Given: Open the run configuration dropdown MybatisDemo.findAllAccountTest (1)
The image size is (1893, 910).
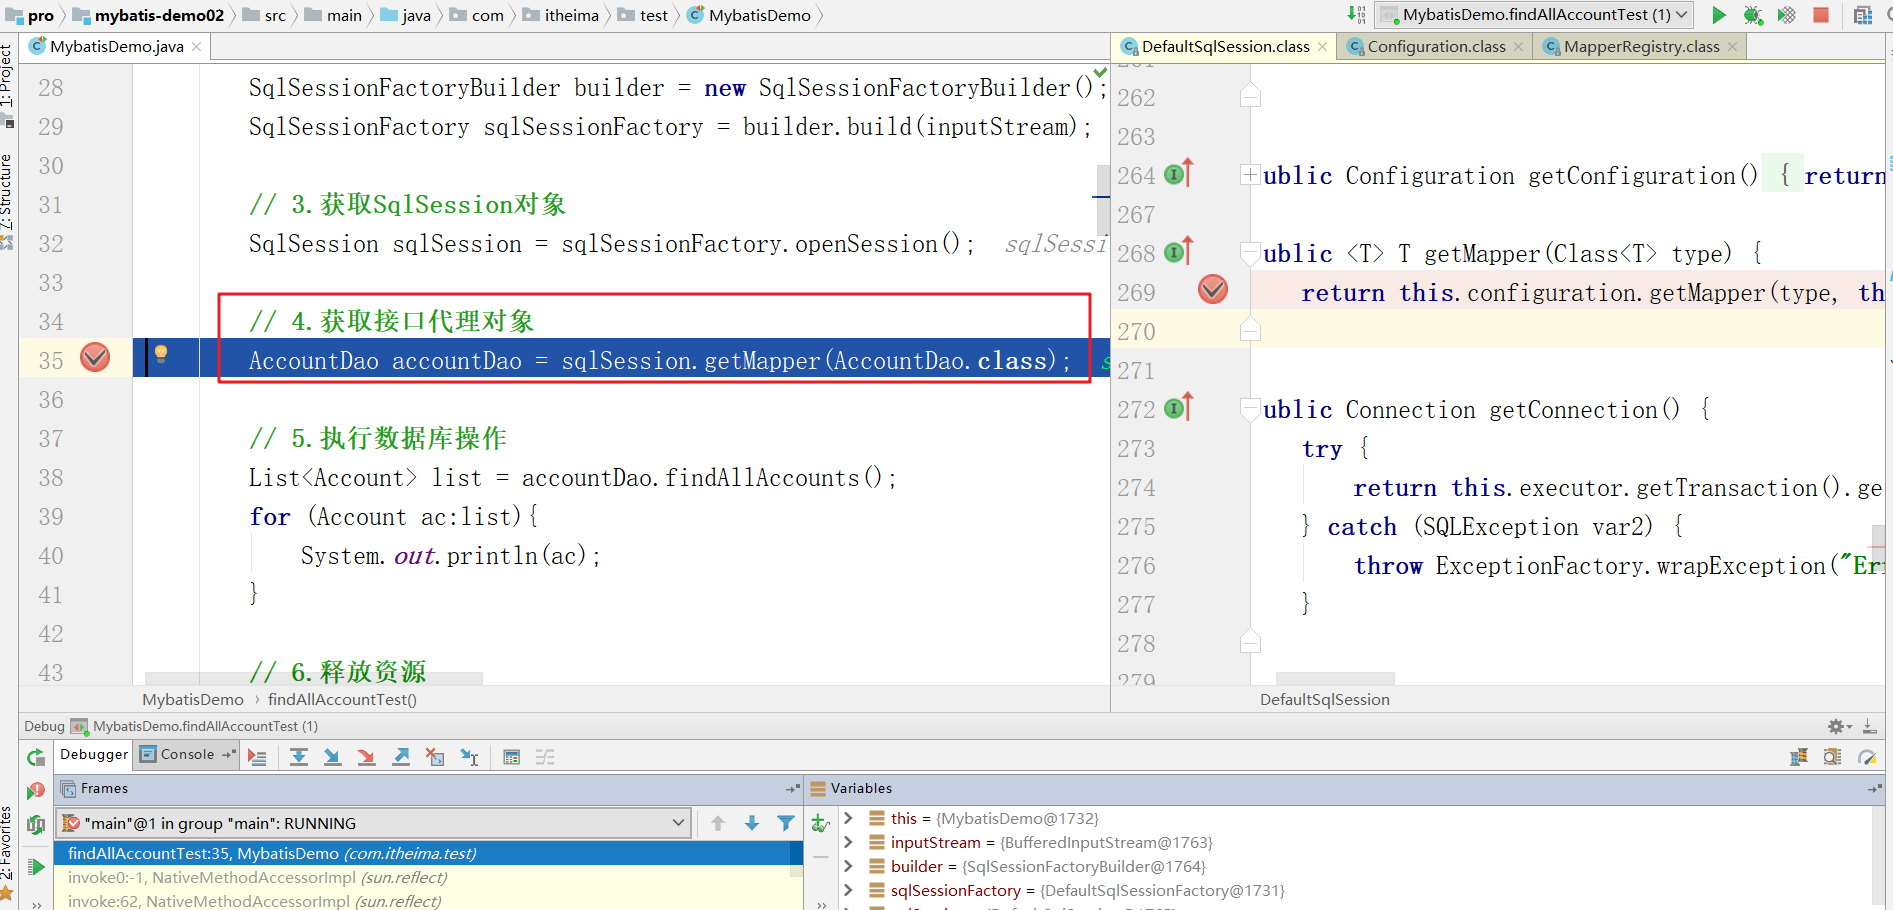Looking at the screenshot, I should pyautogui.click(x=1534, y=15).
